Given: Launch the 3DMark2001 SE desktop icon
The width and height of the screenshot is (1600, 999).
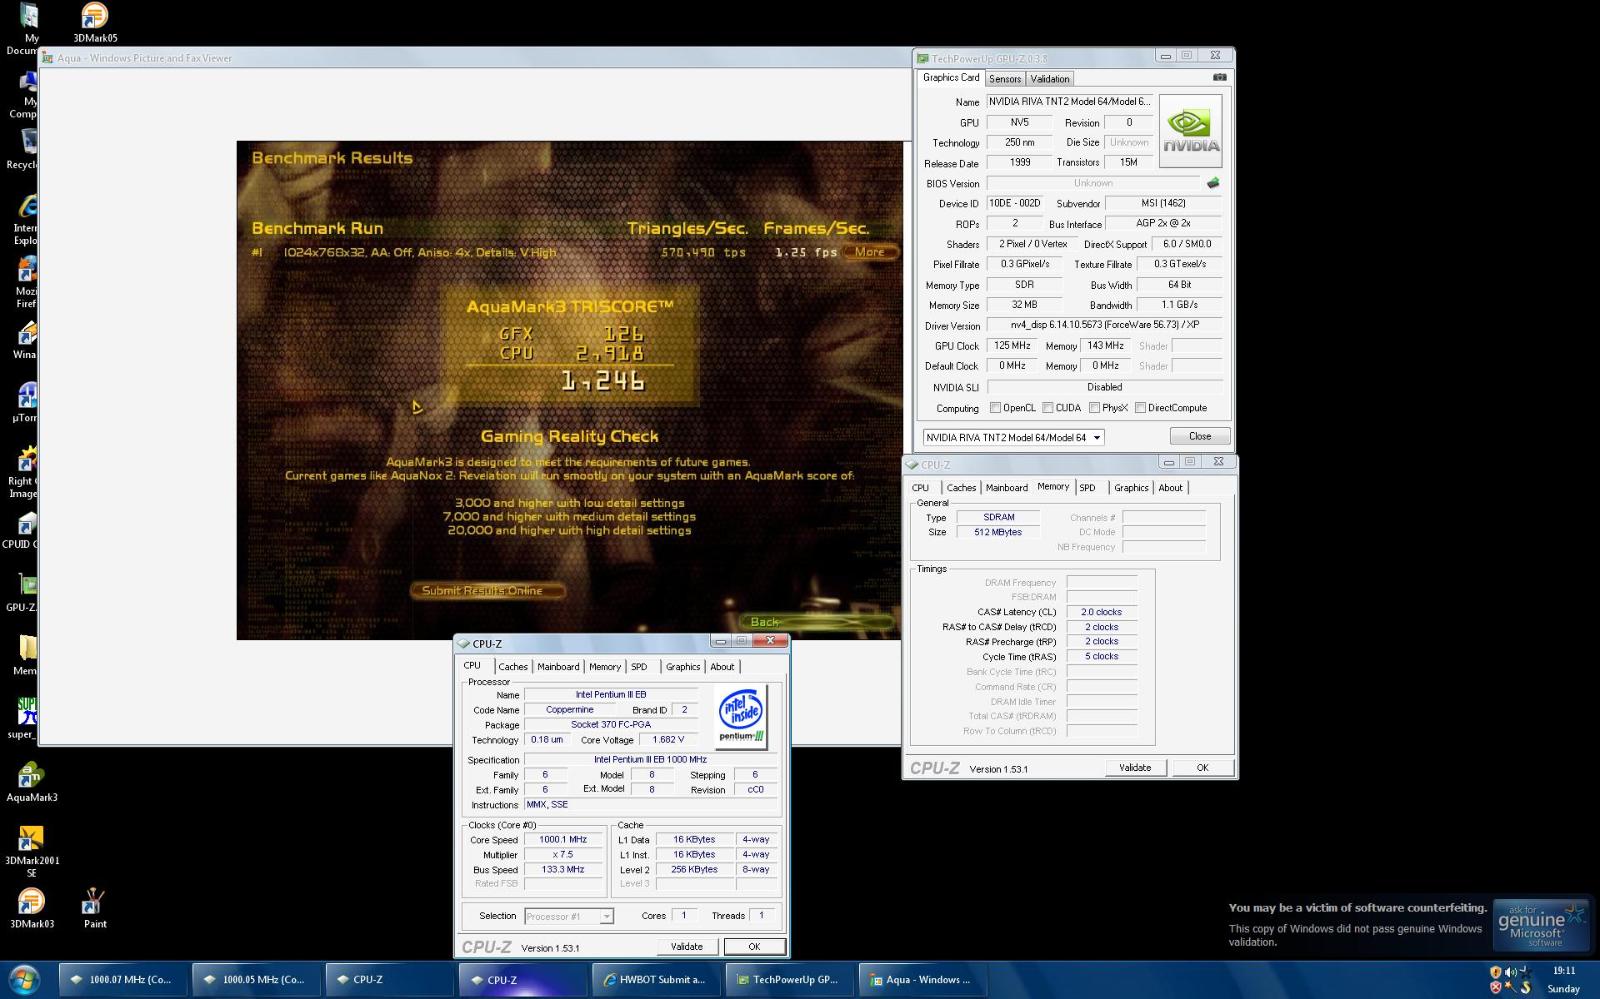Looking at the screenshot, I should [x=31, y=851].
